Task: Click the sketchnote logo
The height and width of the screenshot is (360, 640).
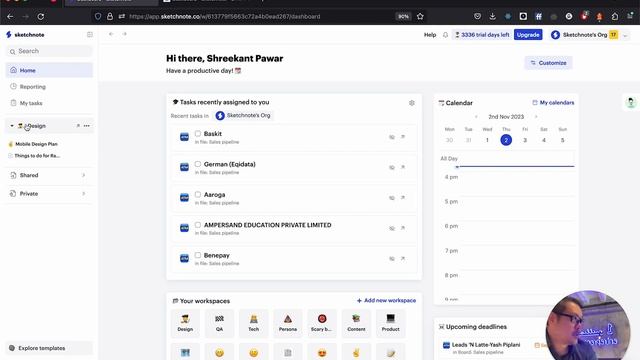Action: (25, 35)
